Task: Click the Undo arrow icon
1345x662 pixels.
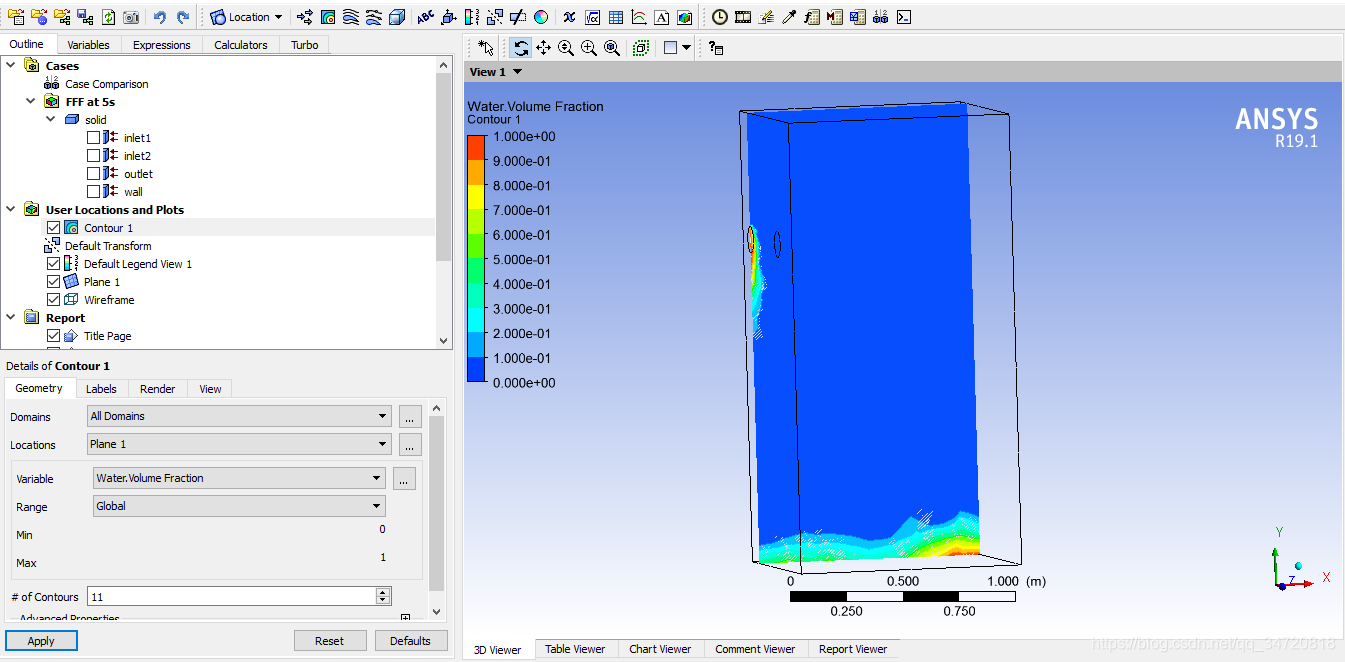Action: (x=160, y=17)
